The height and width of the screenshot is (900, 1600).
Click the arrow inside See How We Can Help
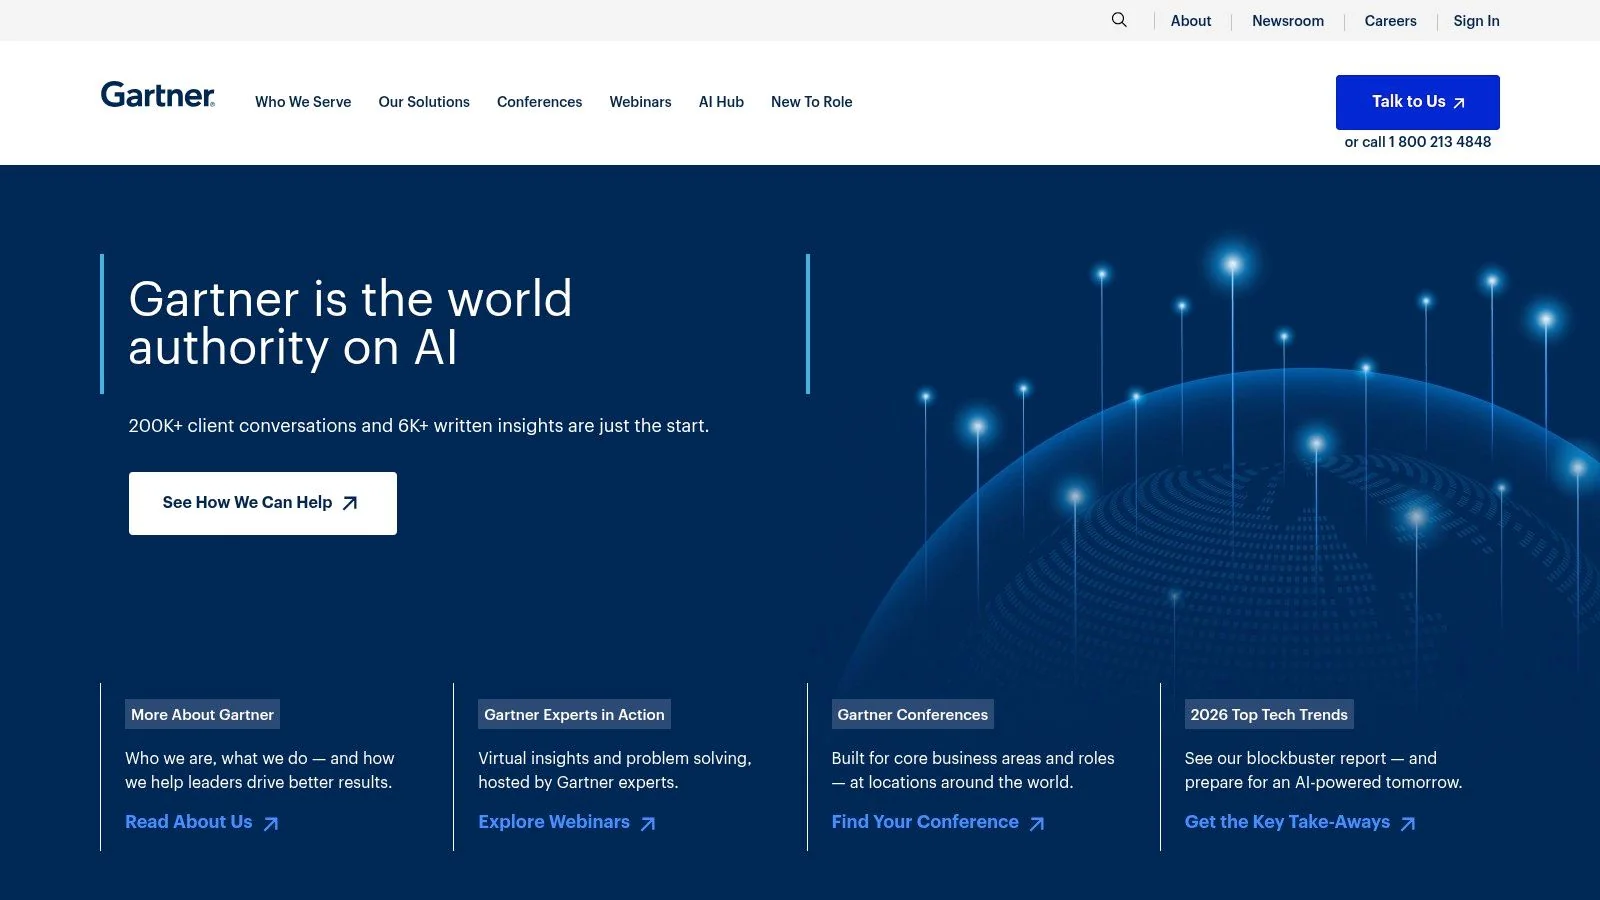tap(348, 503)
